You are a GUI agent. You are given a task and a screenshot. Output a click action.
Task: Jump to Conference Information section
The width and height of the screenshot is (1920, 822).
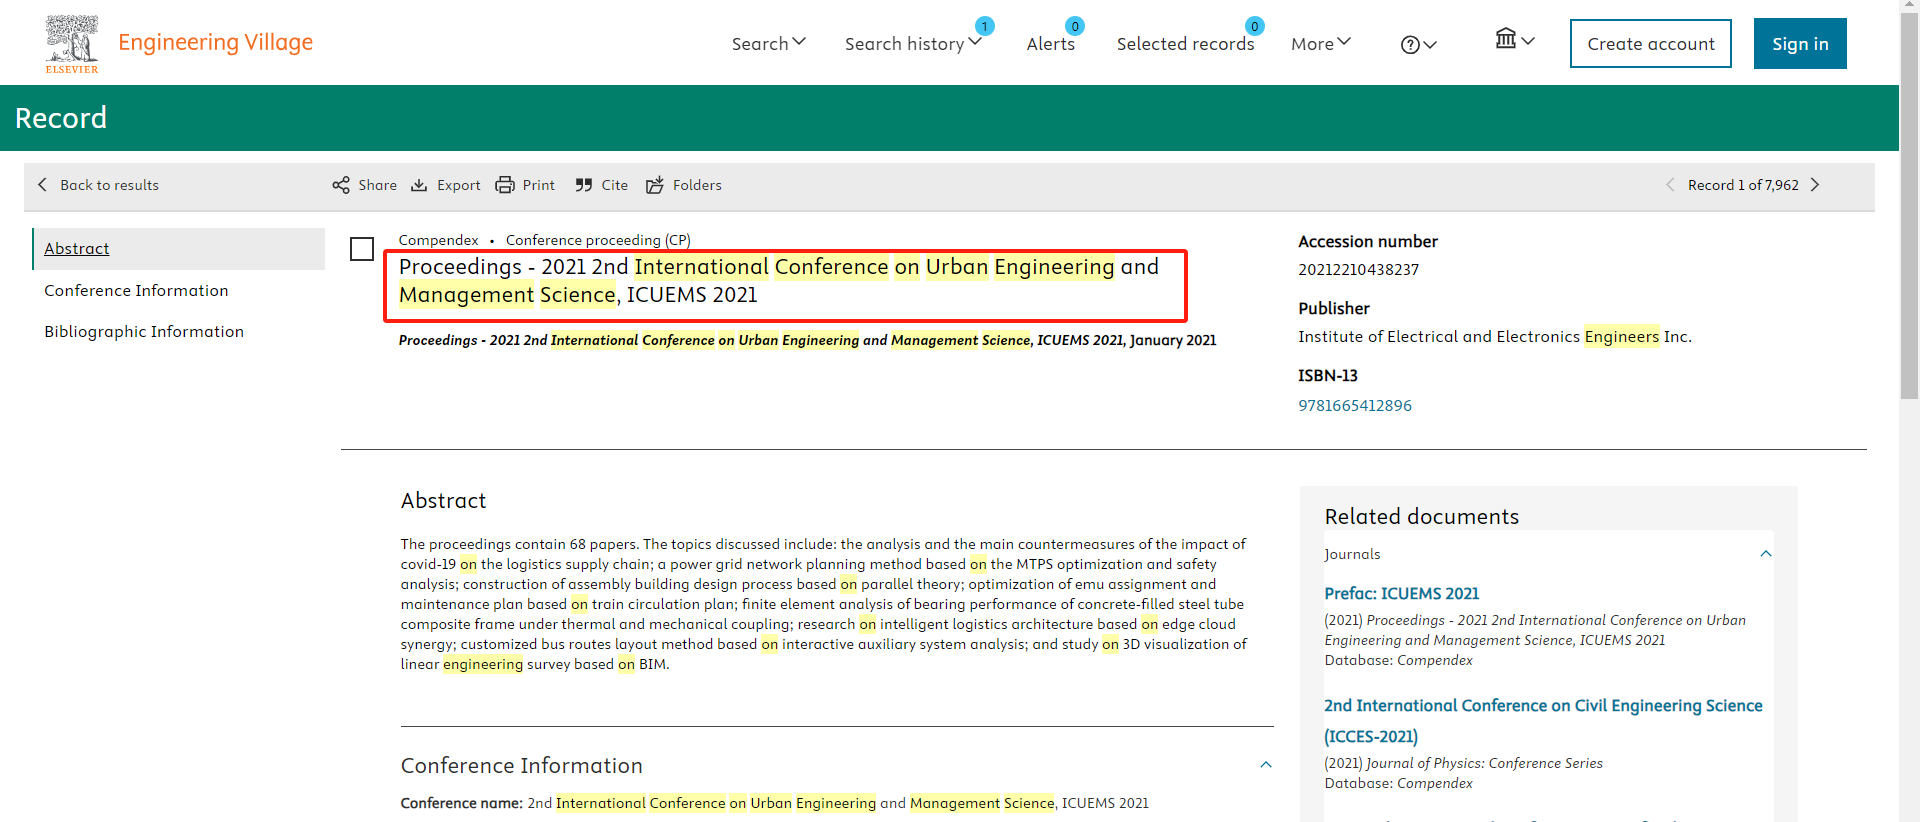pos(136,290)
